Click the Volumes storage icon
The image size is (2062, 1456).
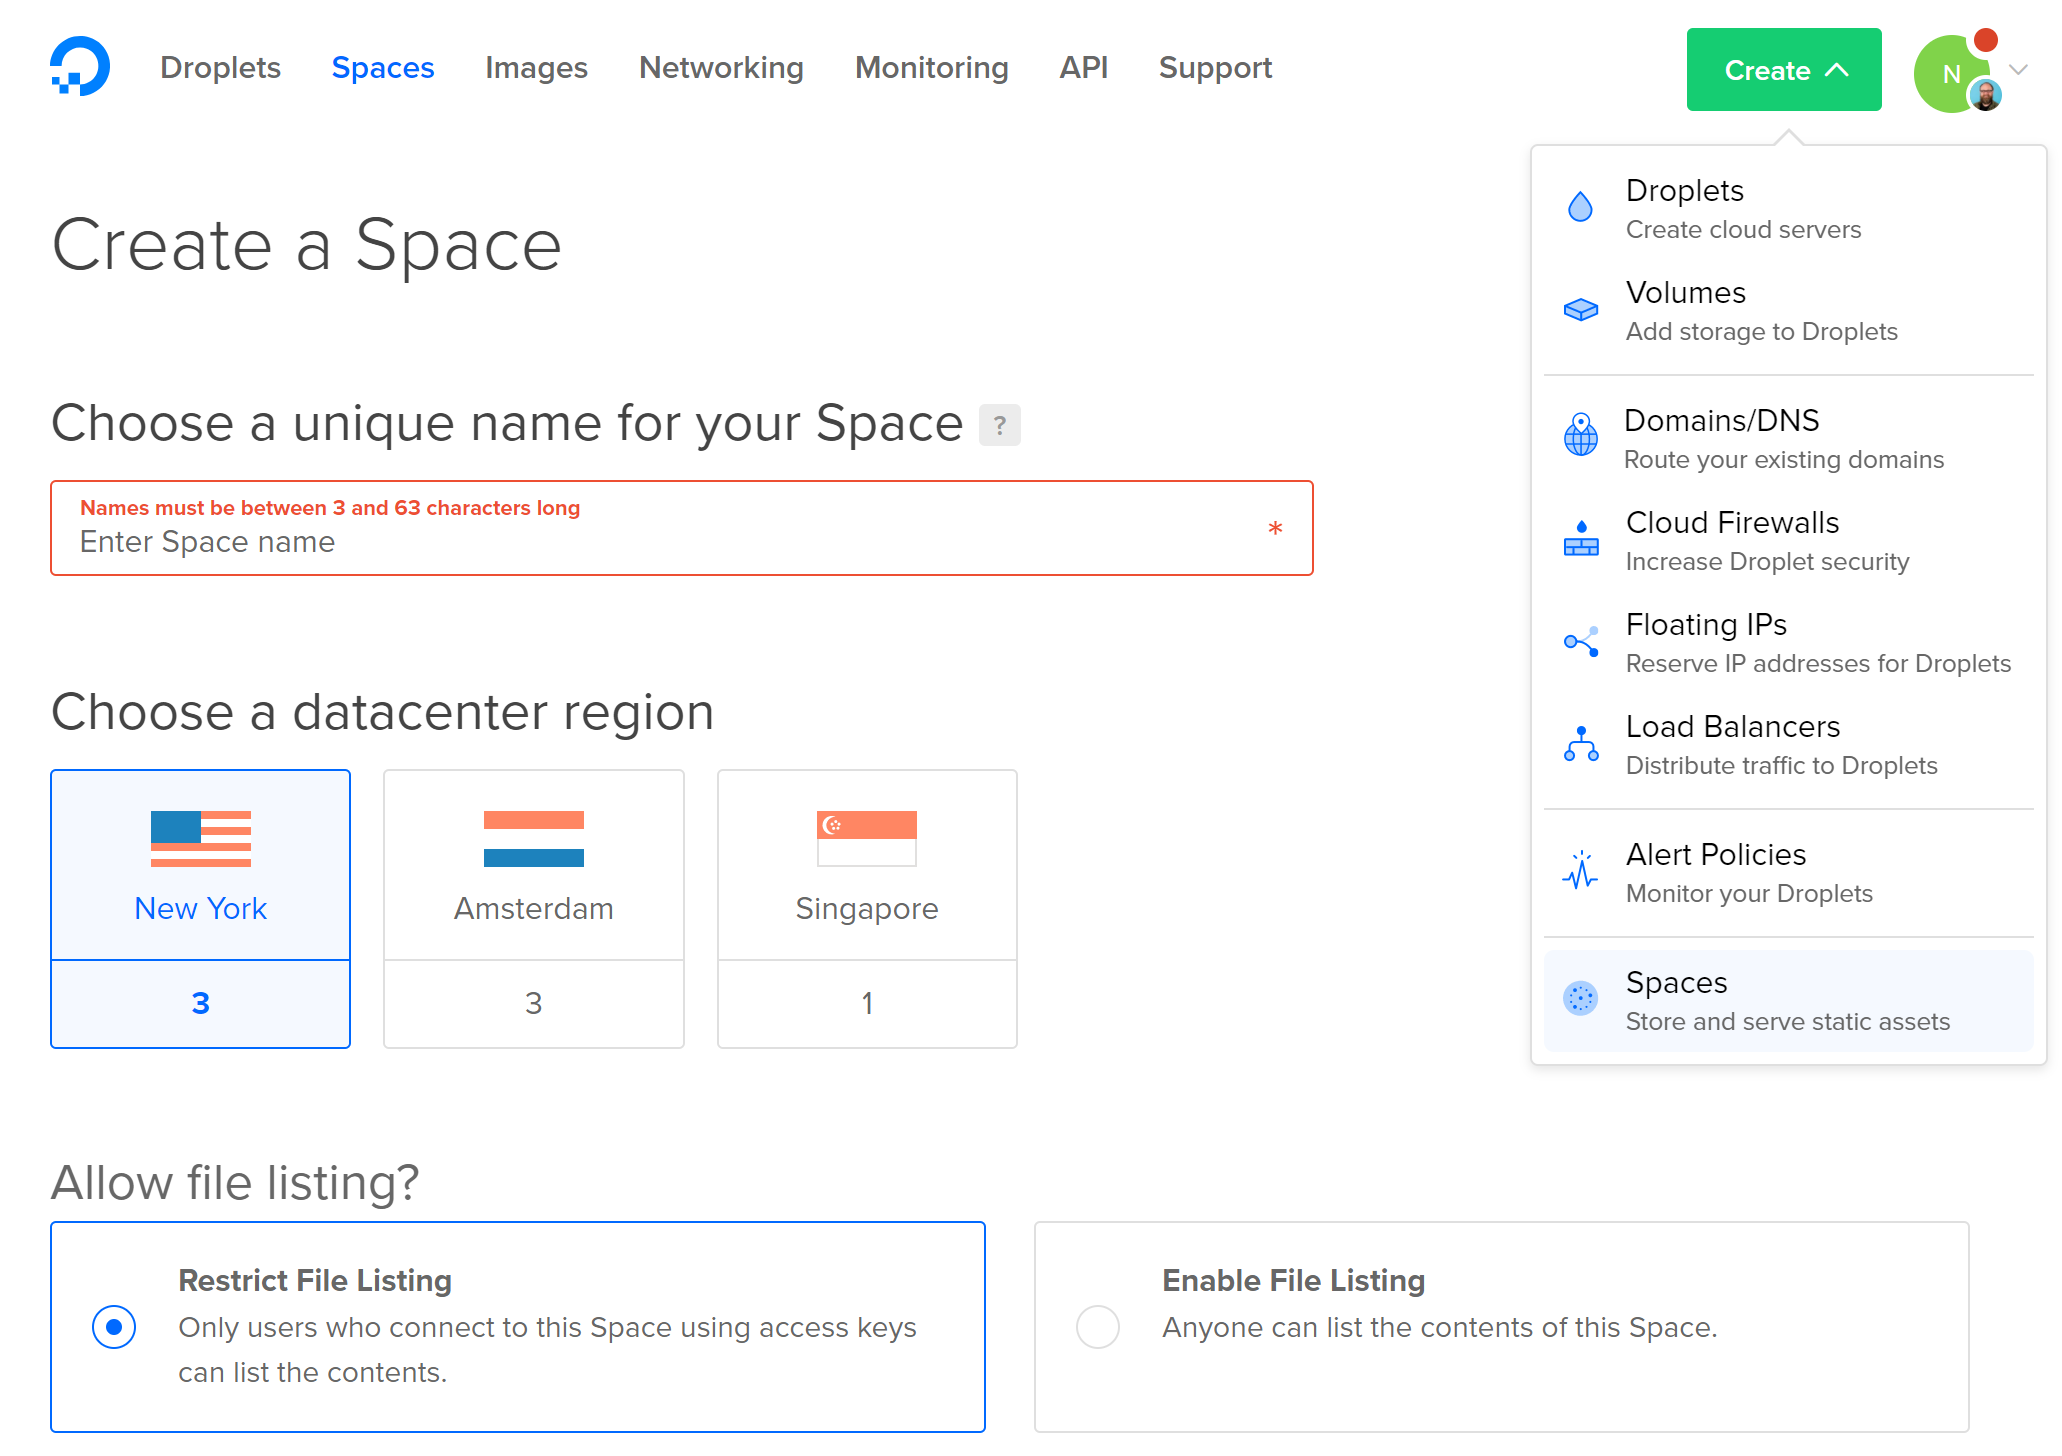pos(1581,310)
